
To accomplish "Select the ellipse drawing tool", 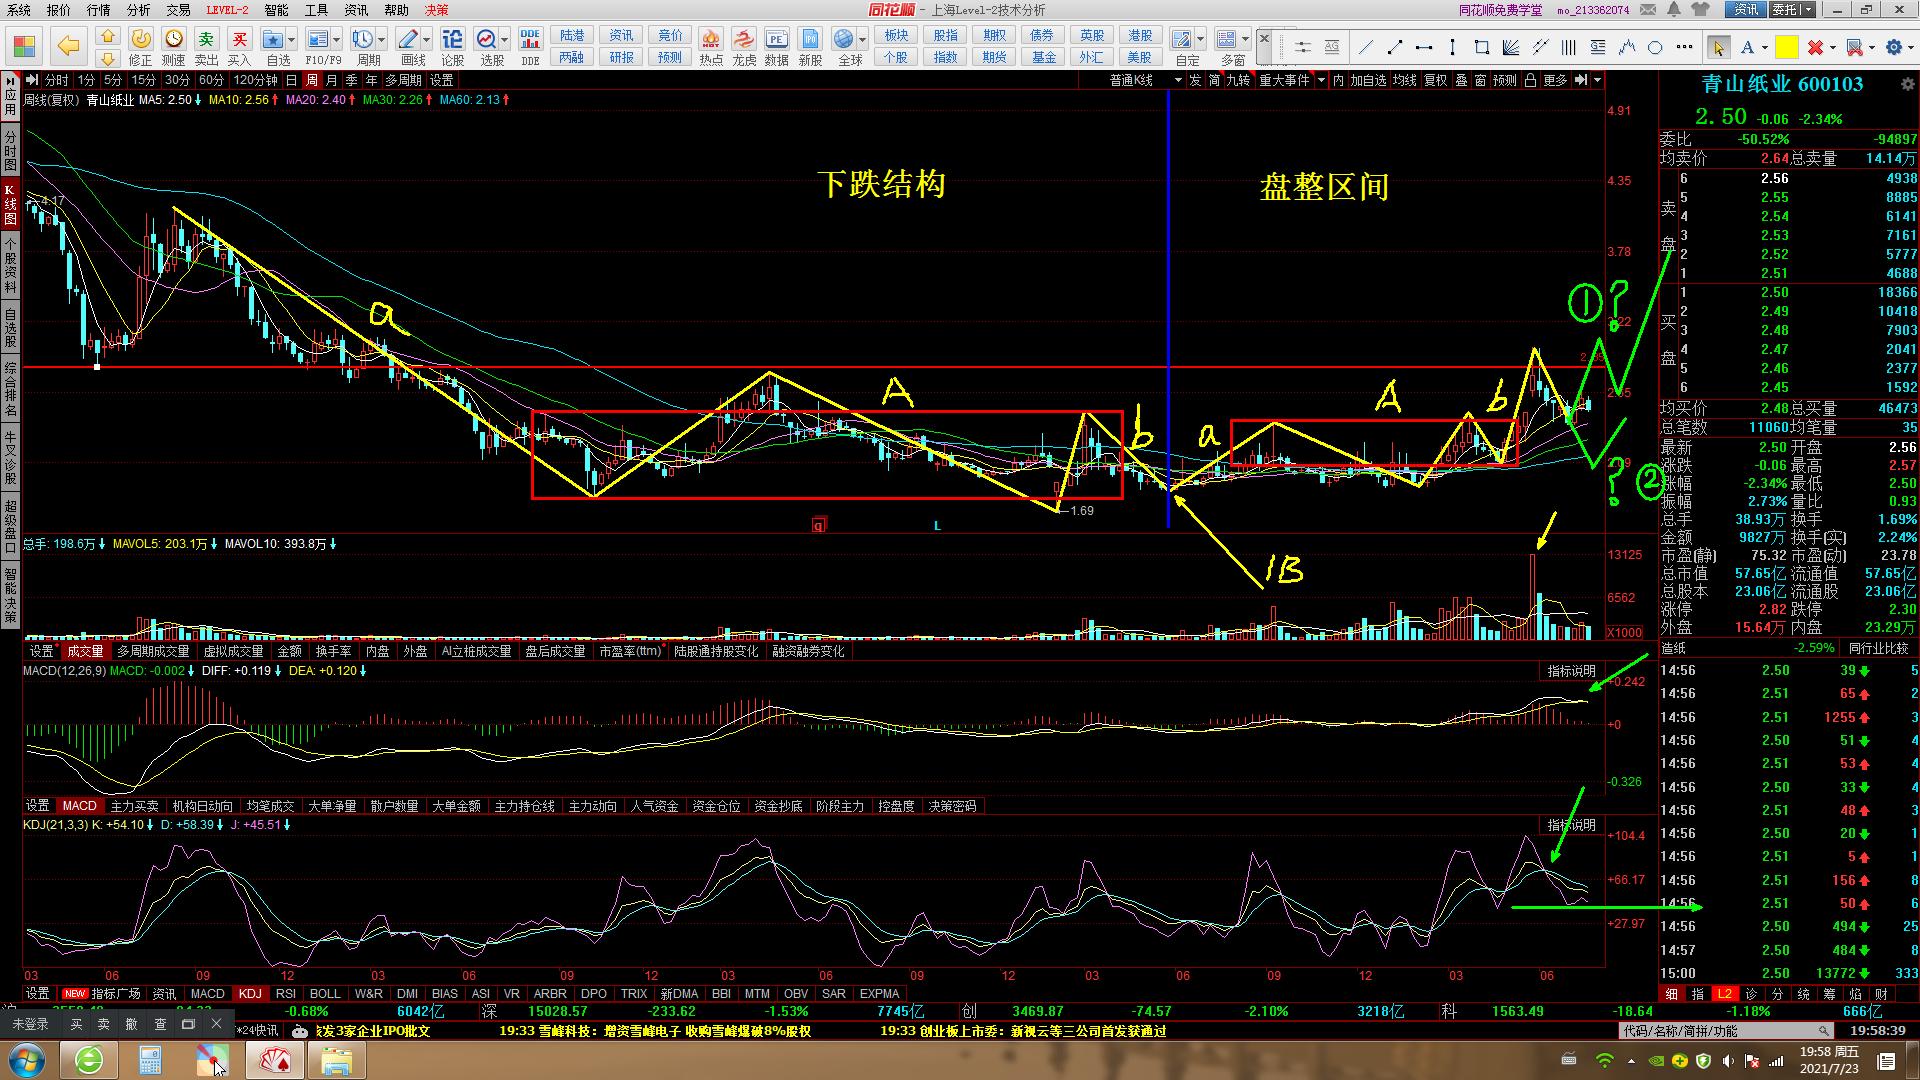I will pyautogui.click(x=1655, y=47).
